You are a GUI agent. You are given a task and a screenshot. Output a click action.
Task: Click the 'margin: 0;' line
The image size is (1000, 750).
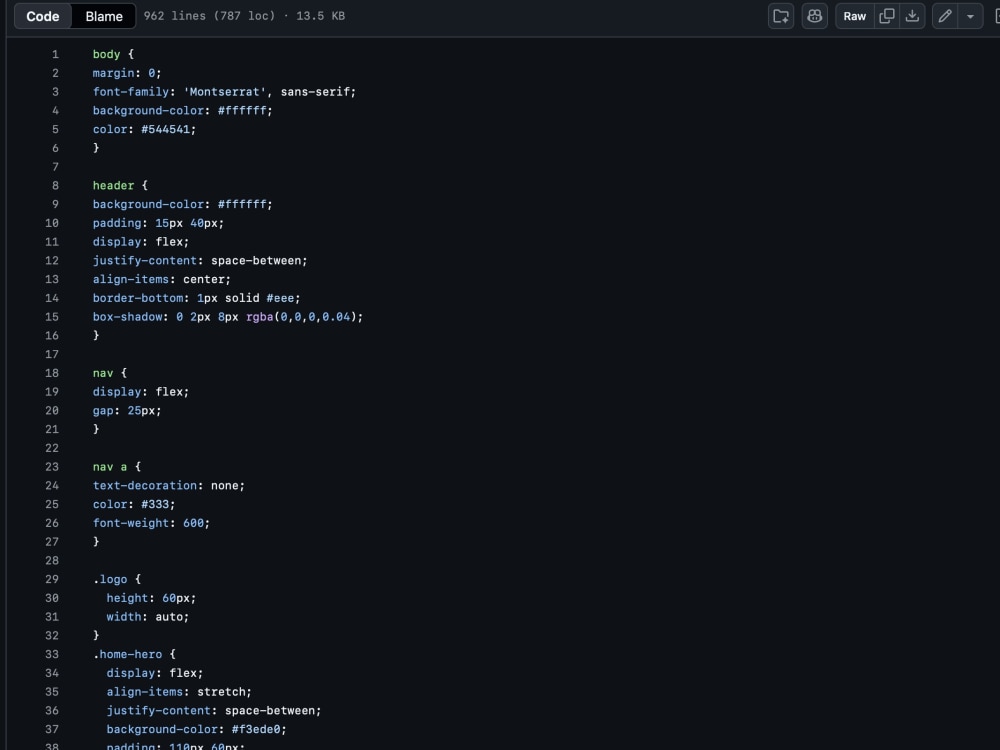point(127,73)
